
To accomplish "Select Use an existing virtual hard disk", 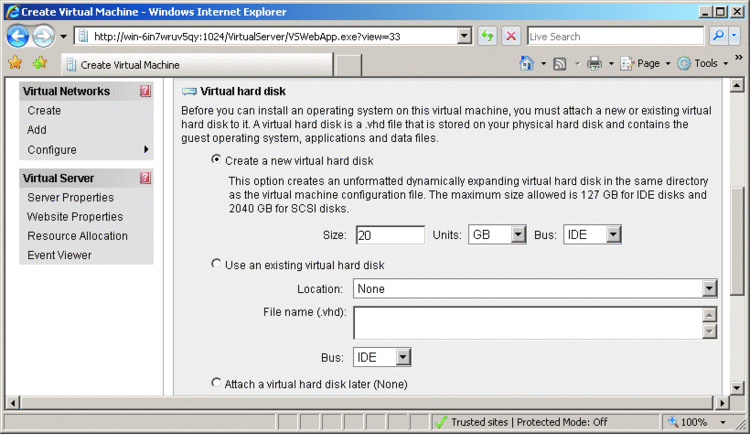I will pyautogui.click(x=216, y=264).
